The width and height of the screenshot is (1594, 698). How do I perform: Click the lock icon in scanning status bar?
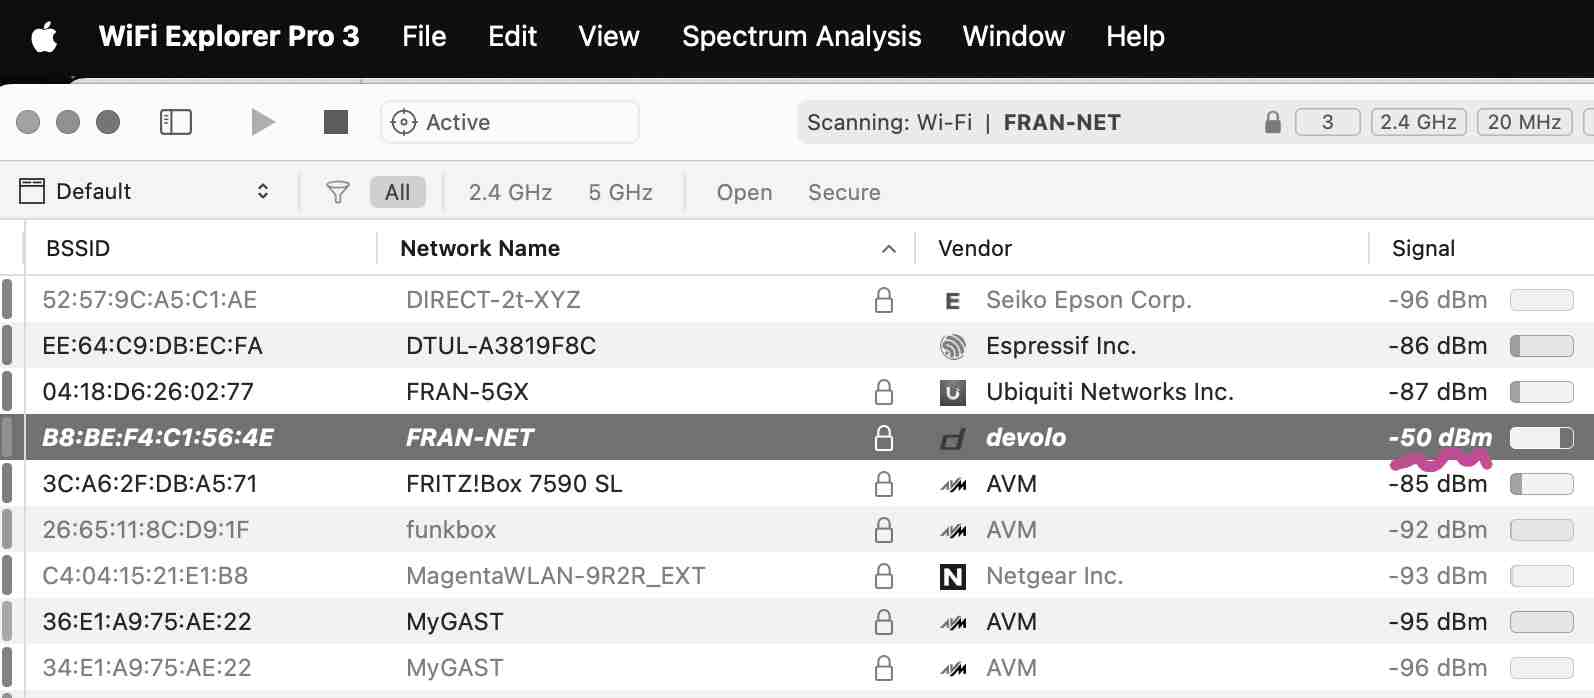(1272, 122)
